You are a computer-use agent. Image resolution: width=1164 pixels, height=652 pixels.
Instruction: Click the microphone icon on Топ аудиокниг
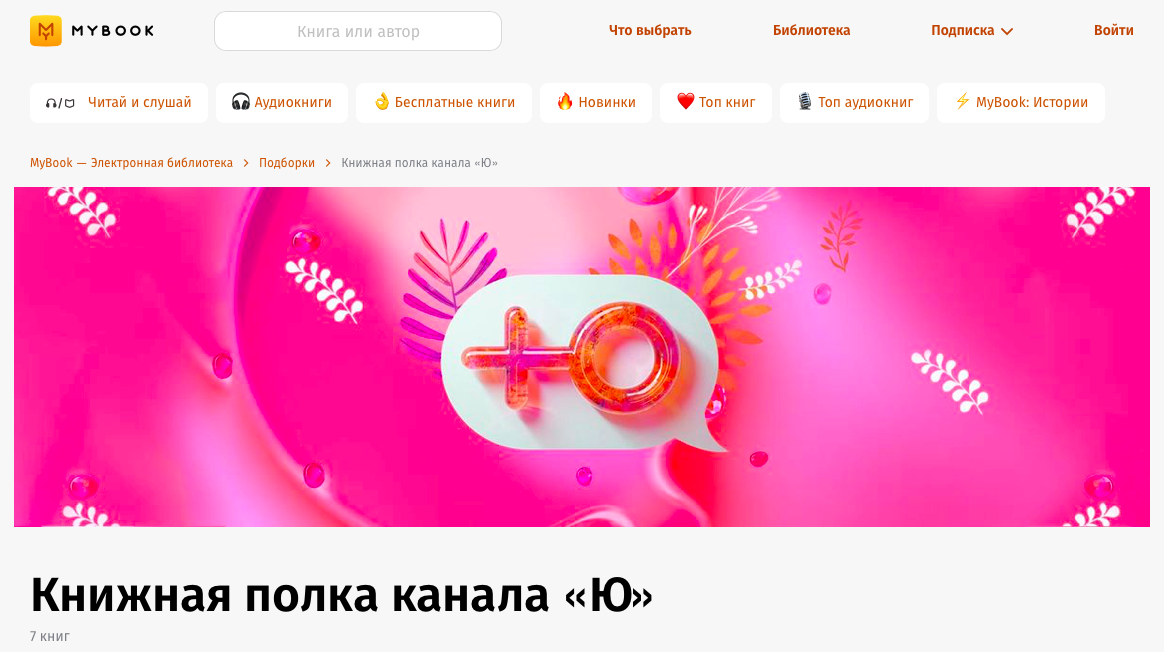coord(805,102)
